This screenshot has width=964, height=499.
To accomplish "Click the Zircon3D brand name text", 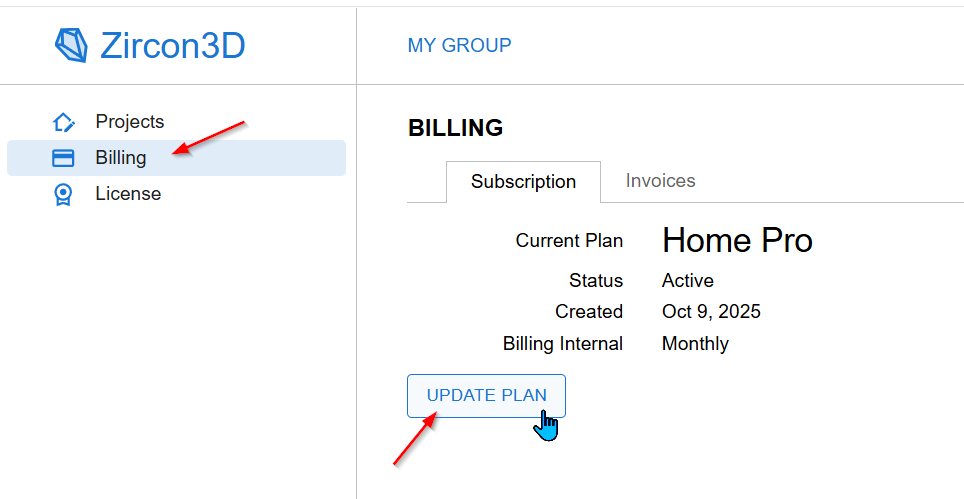I will click(x=172, y=46).
